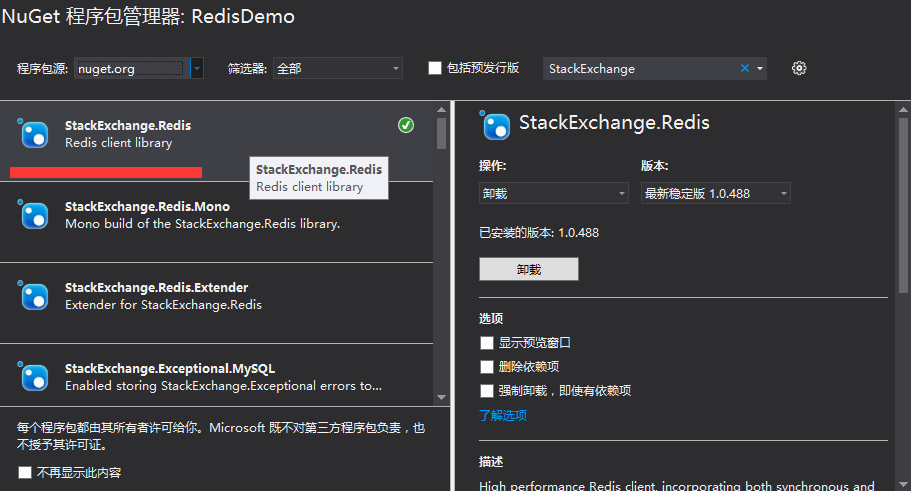Screen dimensions: 911x491
Task: Enable force uninstall even with dependencies
Action: (487, 390)
